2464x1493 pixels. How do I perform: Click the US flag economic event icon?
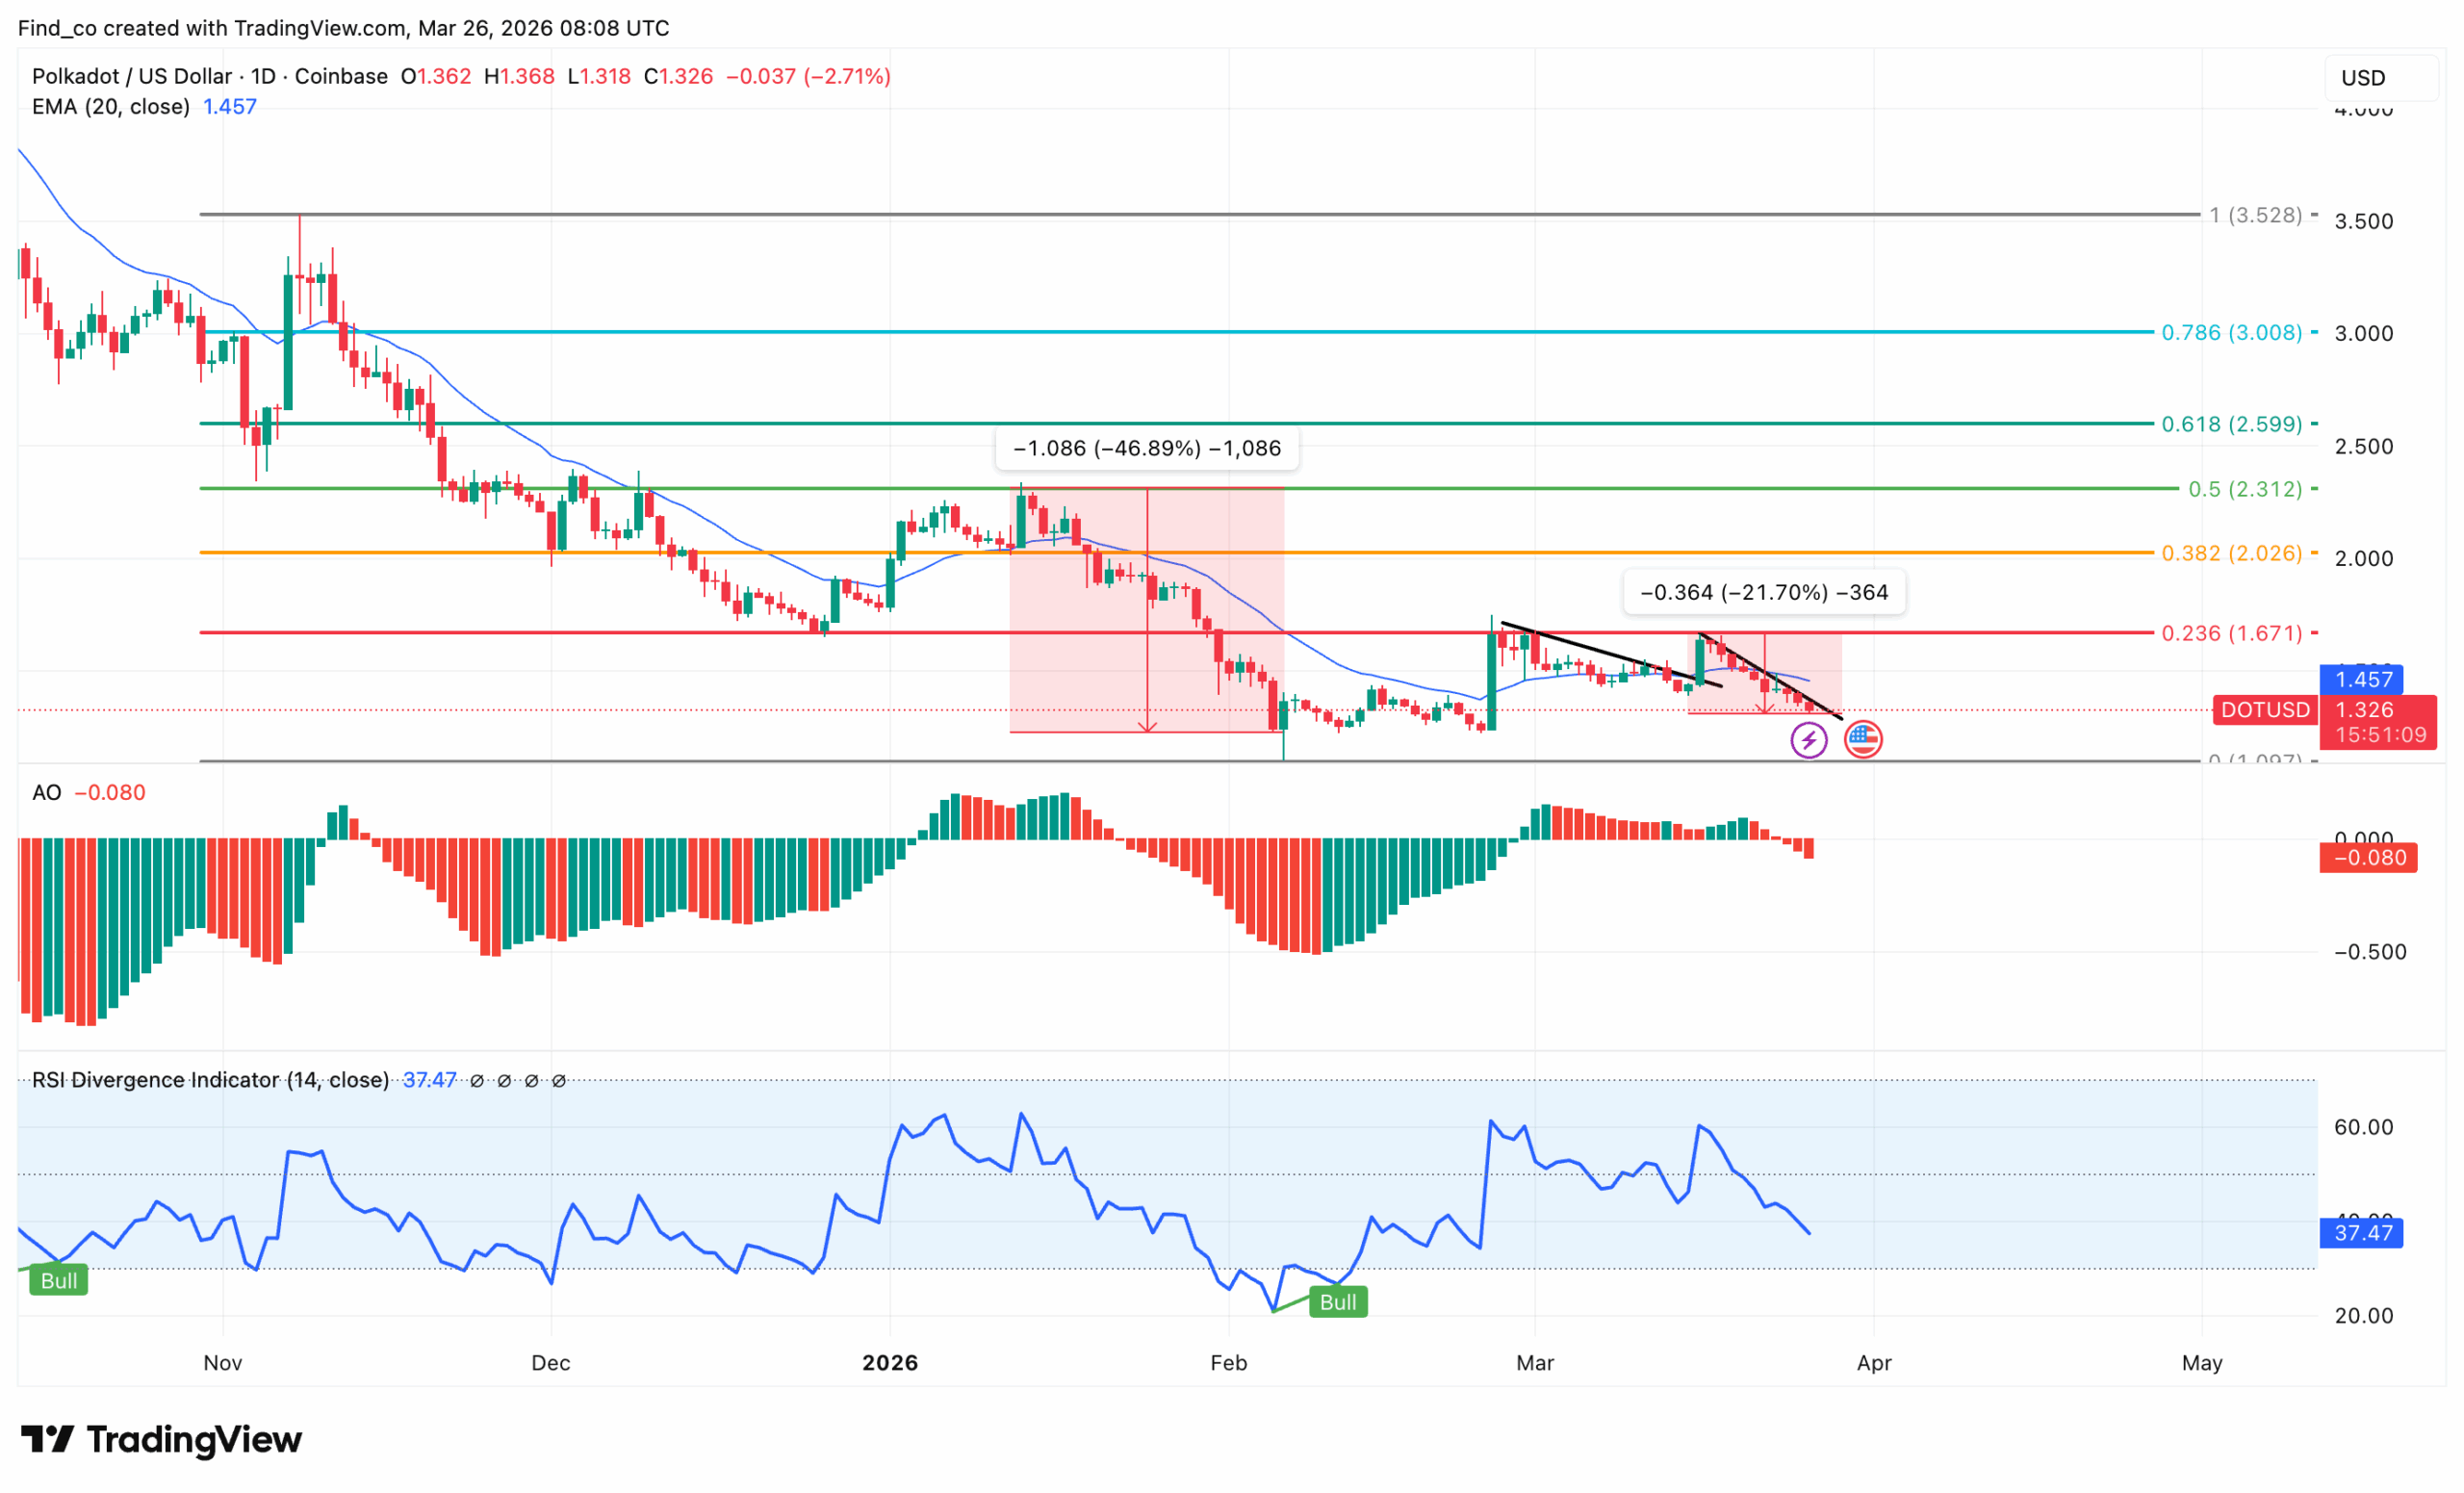1862,740
